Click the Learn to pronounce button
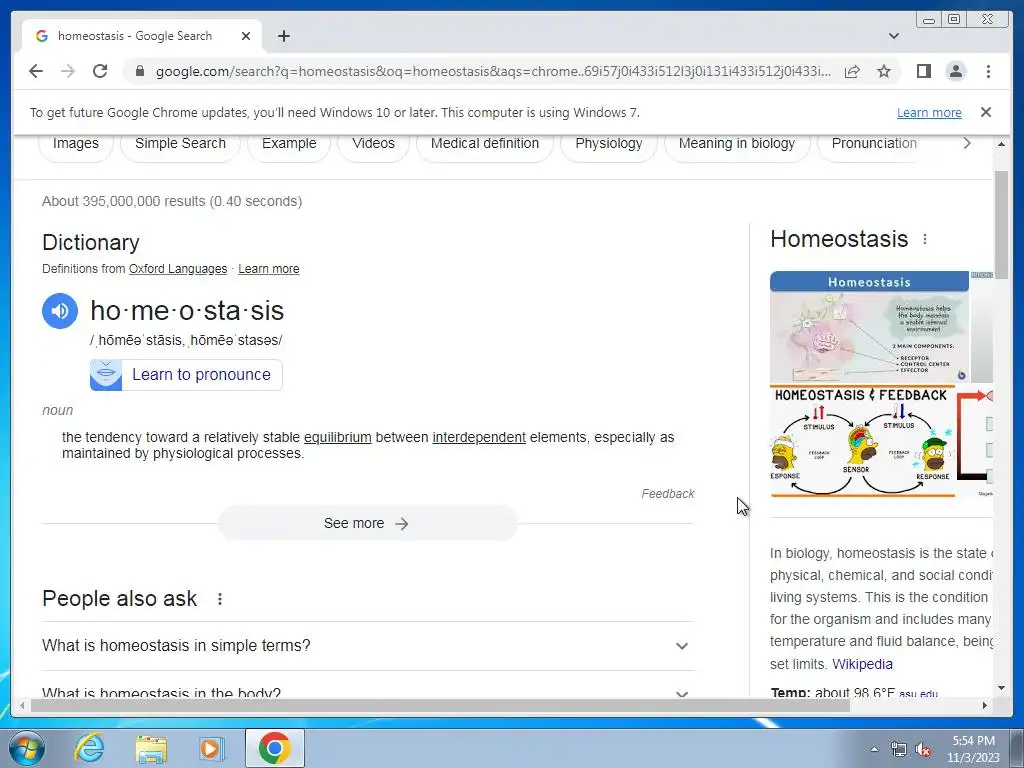1024x768 pixels. 186,375
